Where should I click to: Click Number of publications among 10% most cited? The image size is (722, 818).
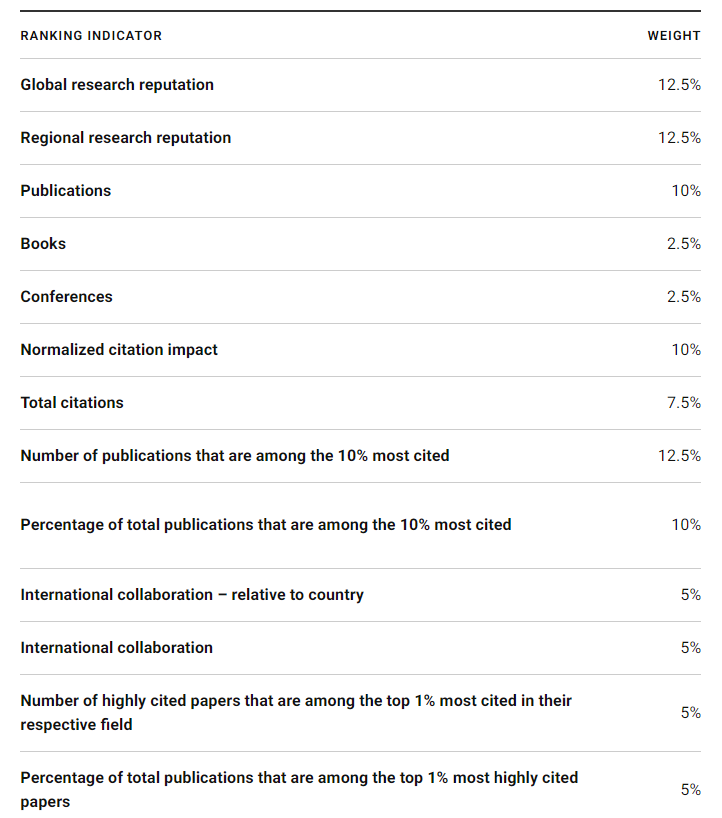[235, 456]
